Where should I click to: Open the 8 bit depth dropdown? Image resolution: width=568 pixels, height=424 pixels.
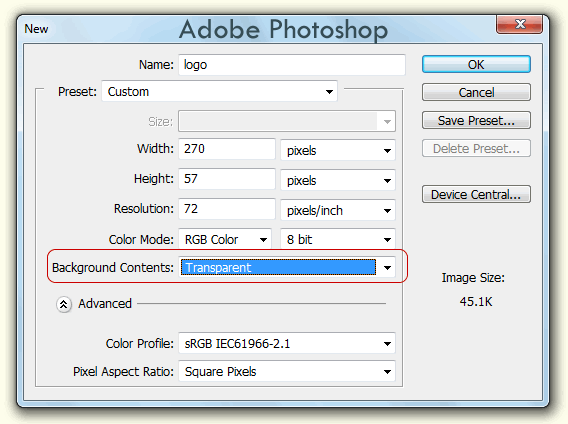pos(338,239)
